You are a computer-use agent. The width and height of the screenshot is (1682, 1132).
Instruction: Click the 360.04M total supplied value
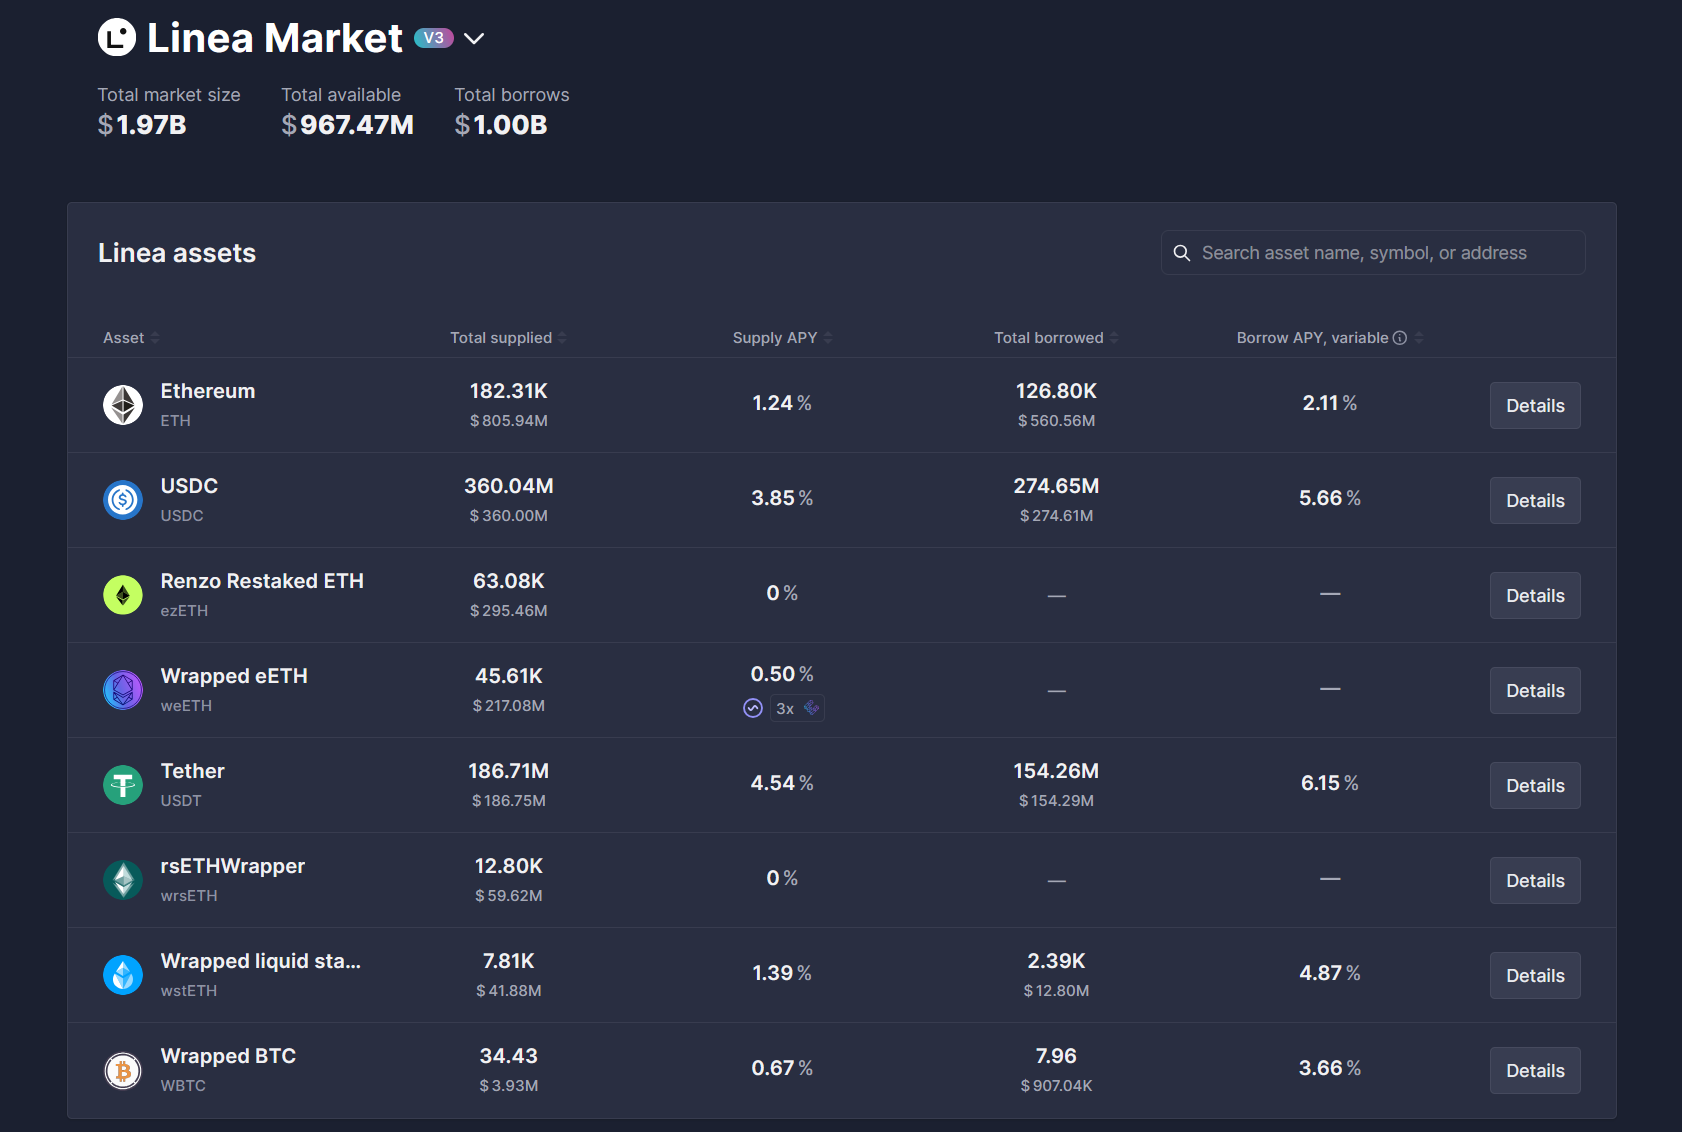(509, 486)
